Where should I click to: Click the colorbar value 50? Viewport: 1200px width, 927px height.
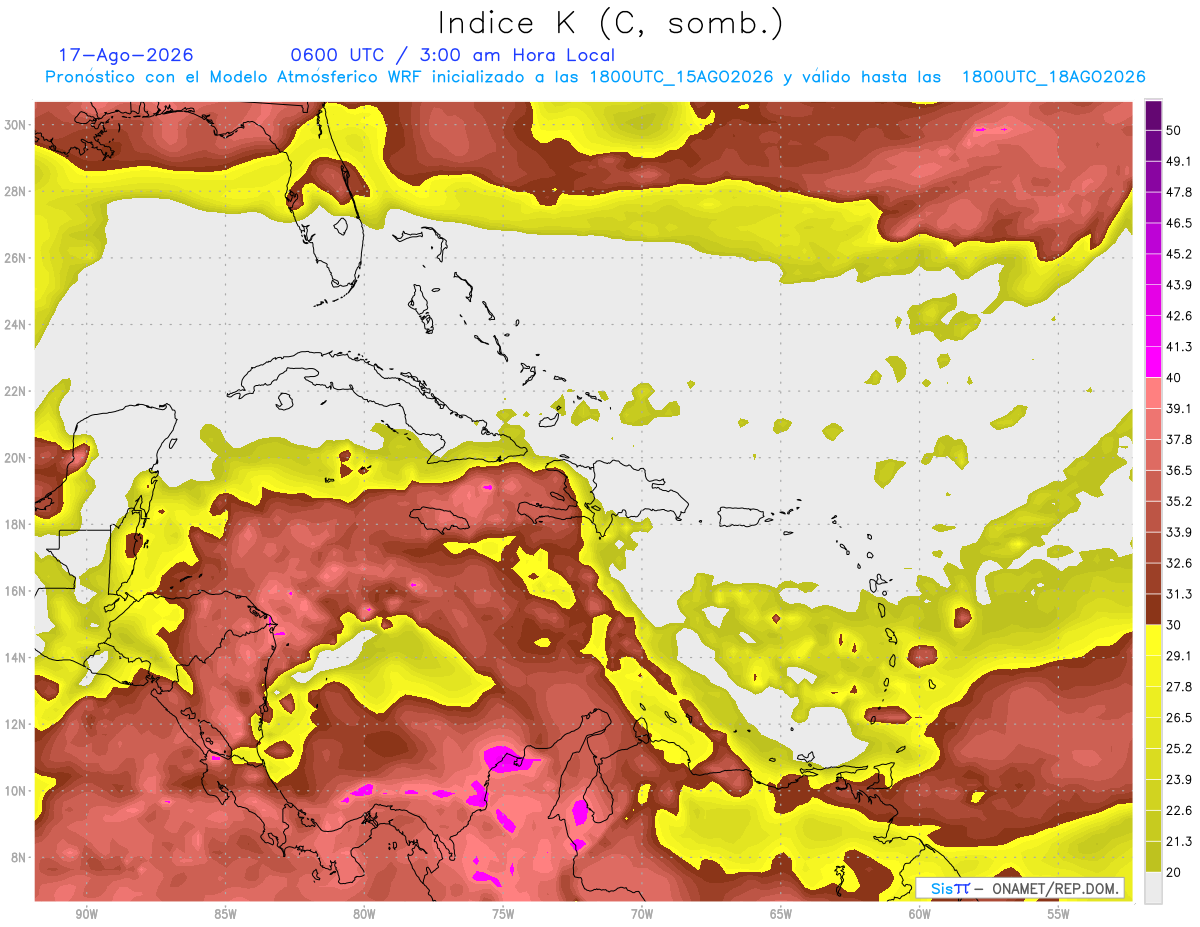1174,130
